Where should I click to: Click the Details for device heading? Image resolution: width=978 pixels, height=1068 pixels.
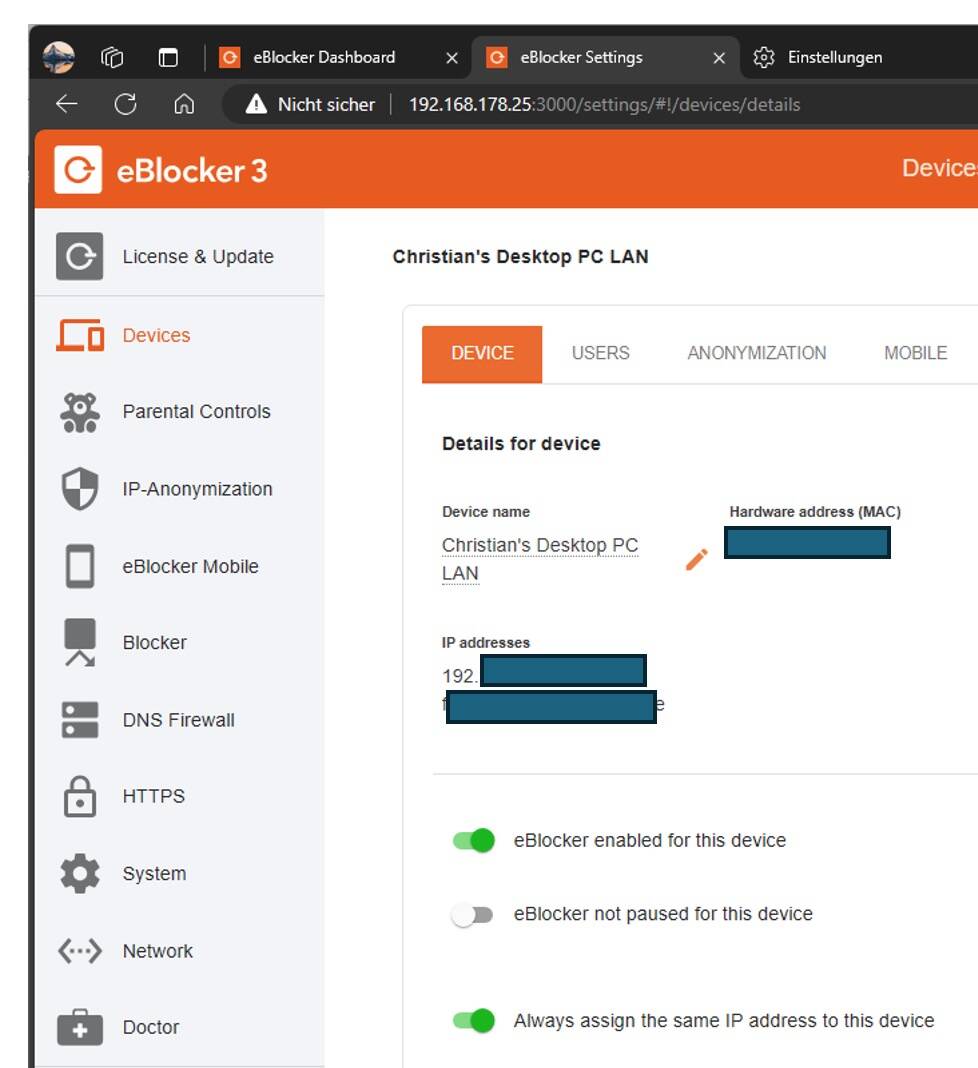tap(521, 443)
